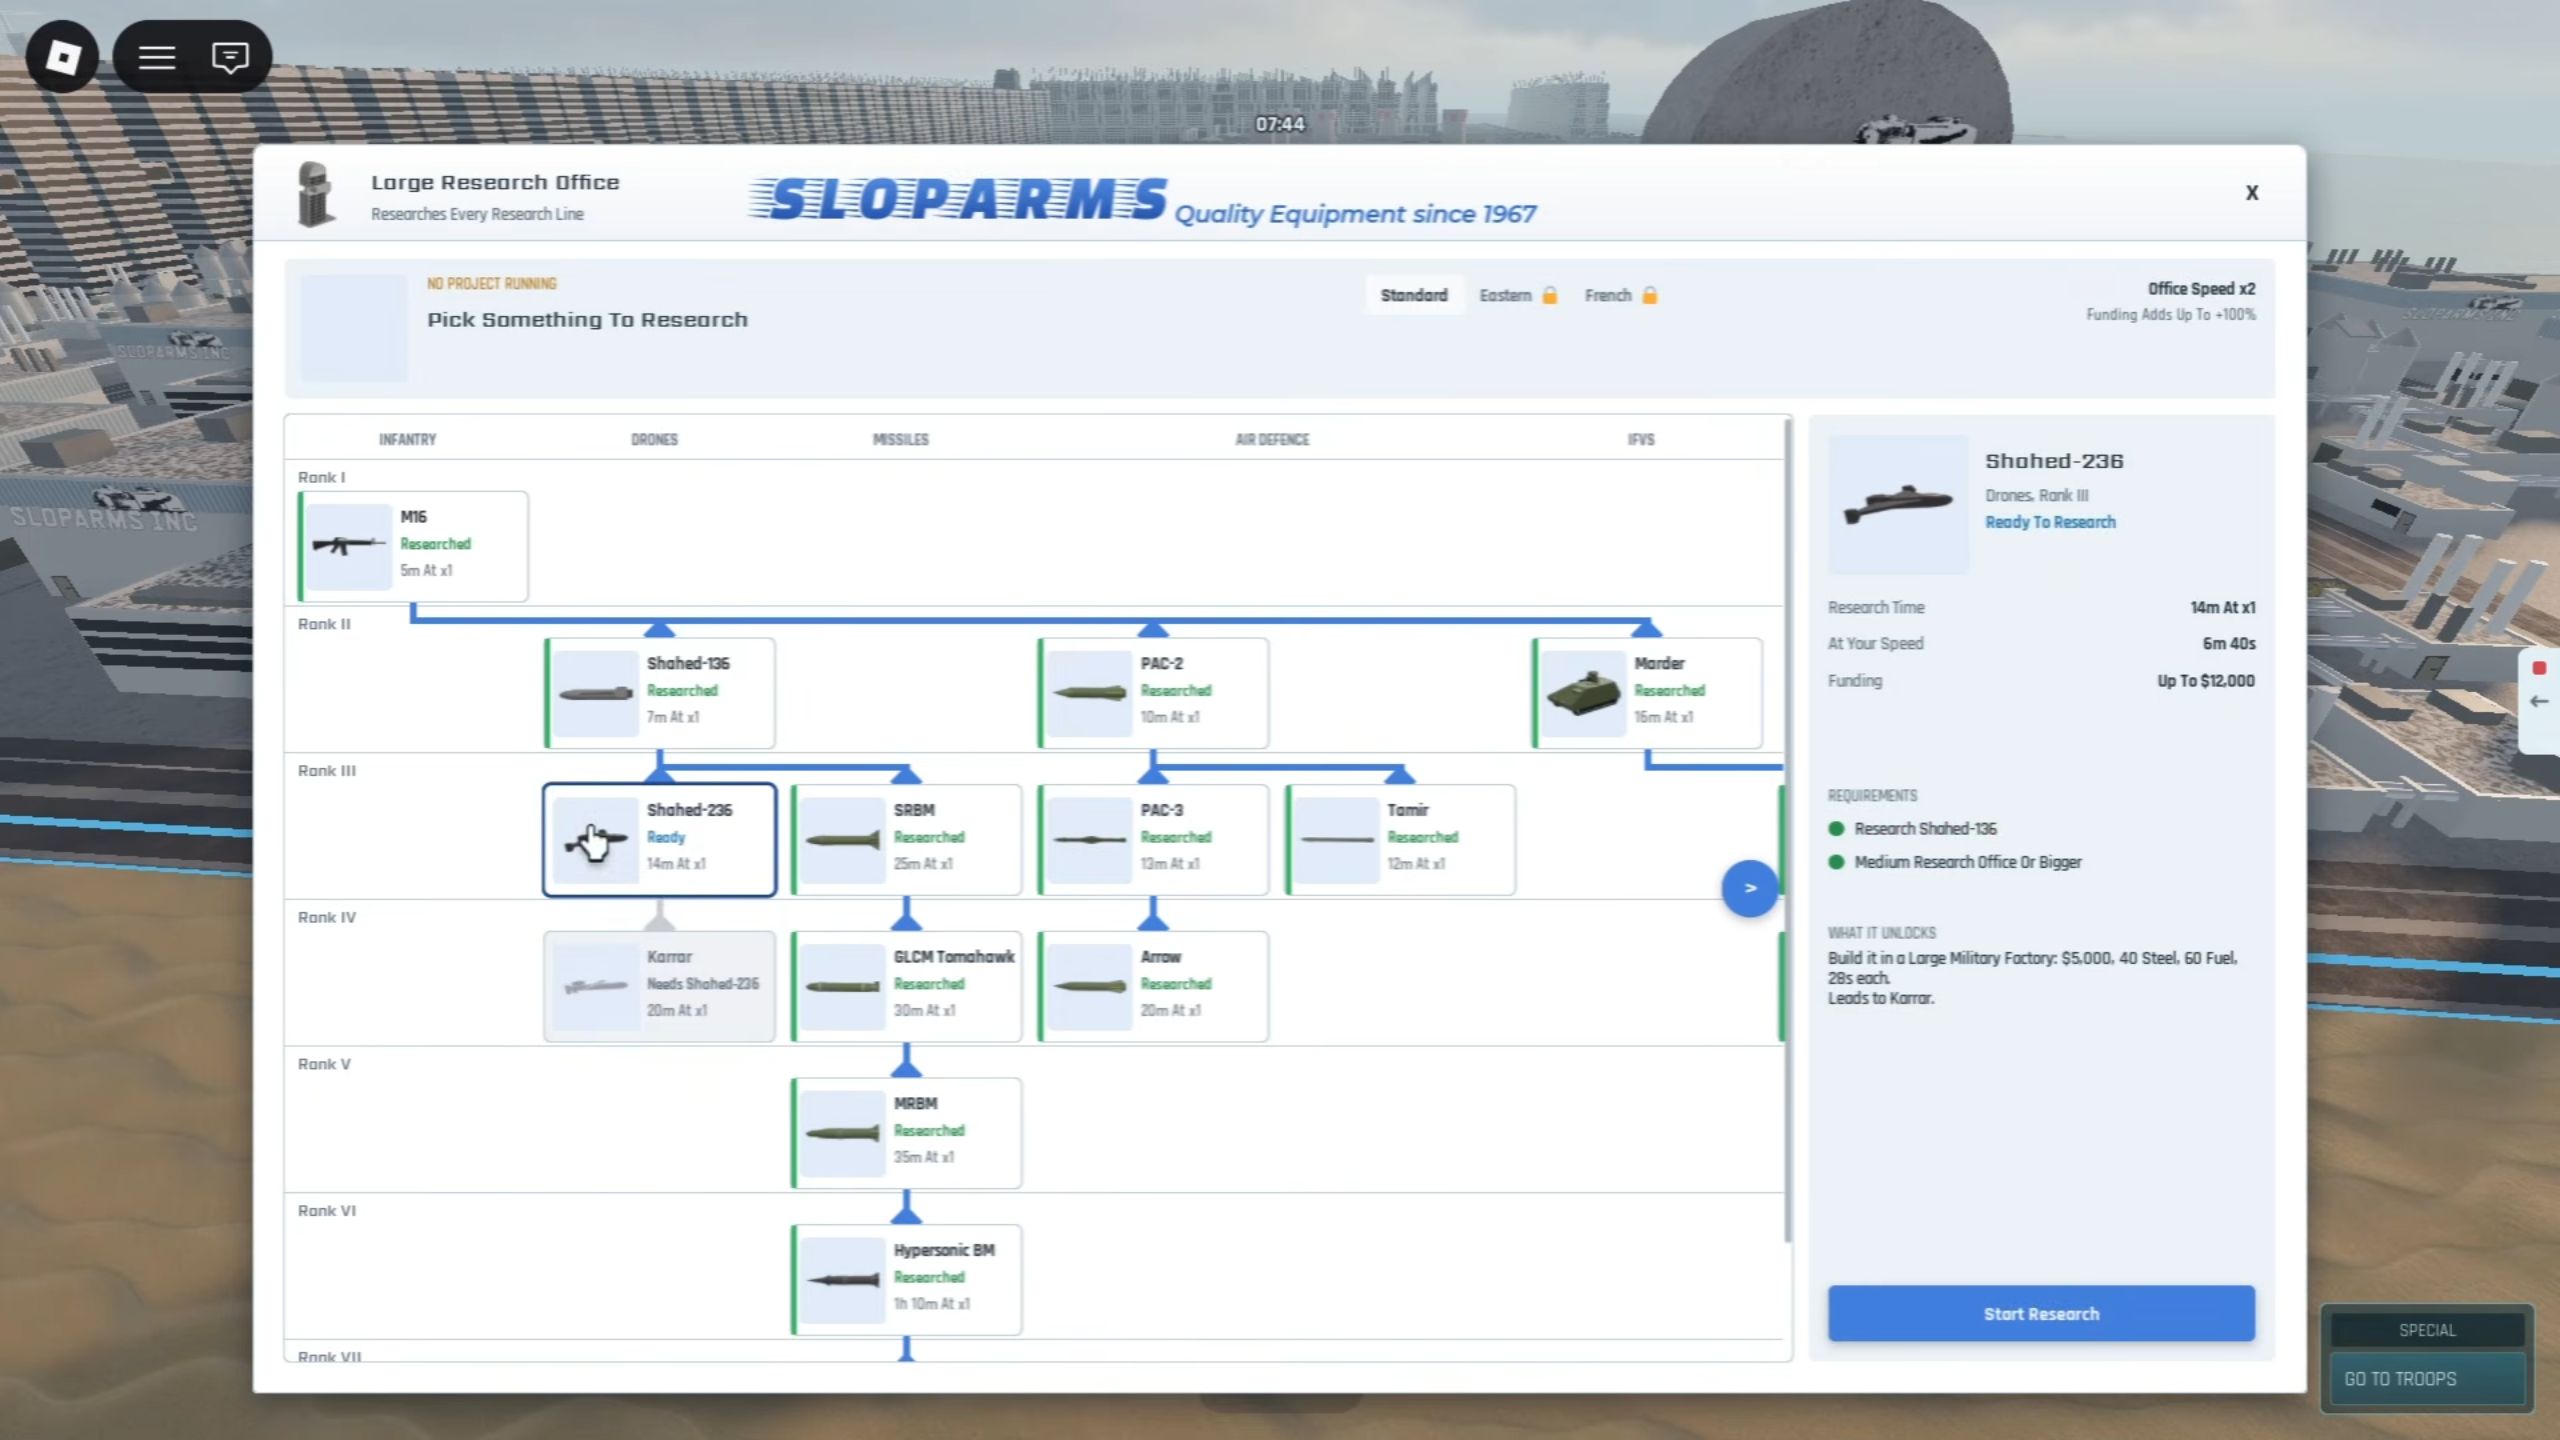
Task: Click the INFANTRY column header
Action: (x=408, y=439)
